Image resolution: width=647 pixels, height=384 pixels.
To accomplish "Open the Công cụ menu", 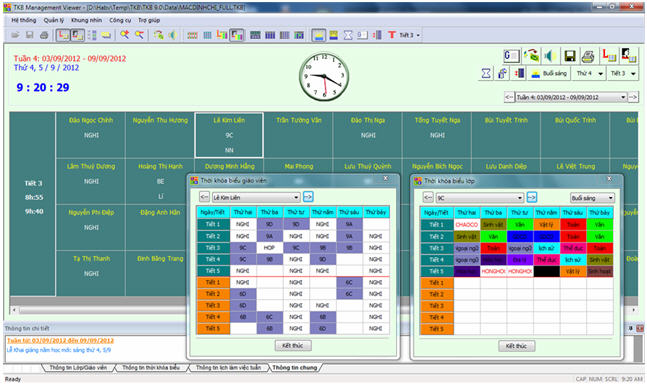I will tap(120, 20).
